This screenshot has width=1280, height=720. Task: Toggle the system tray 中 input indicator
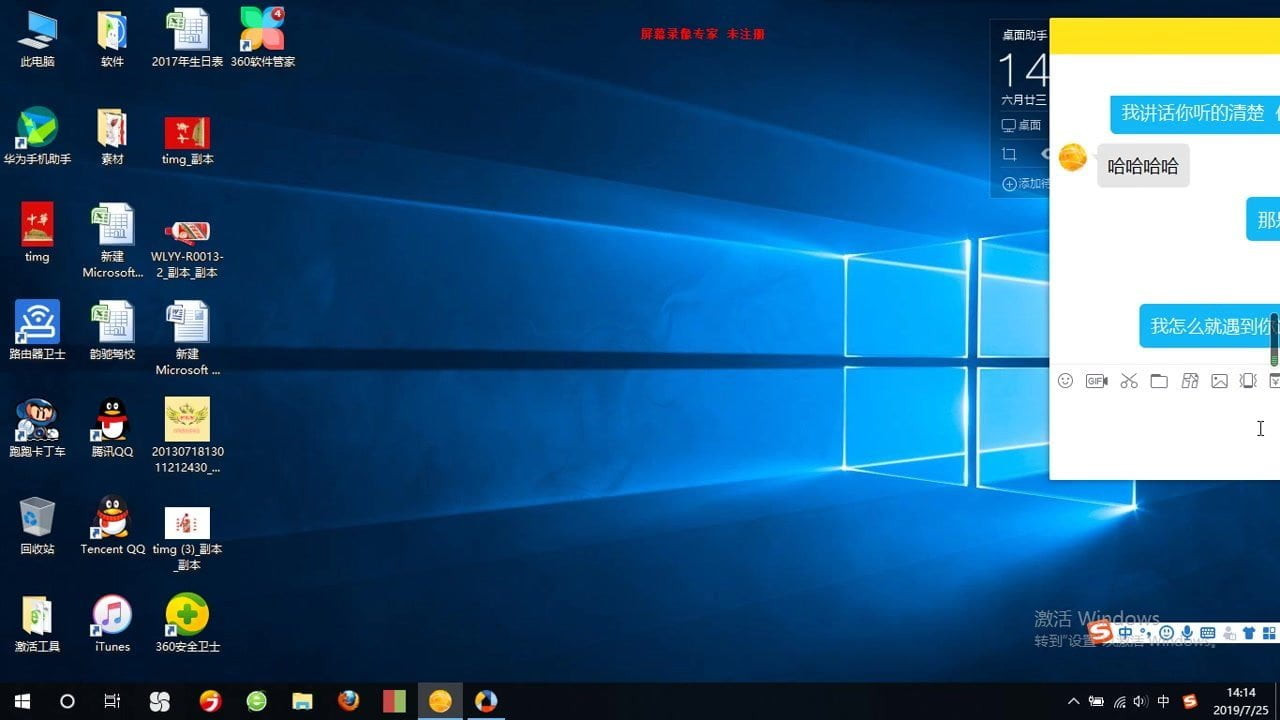1163,701
